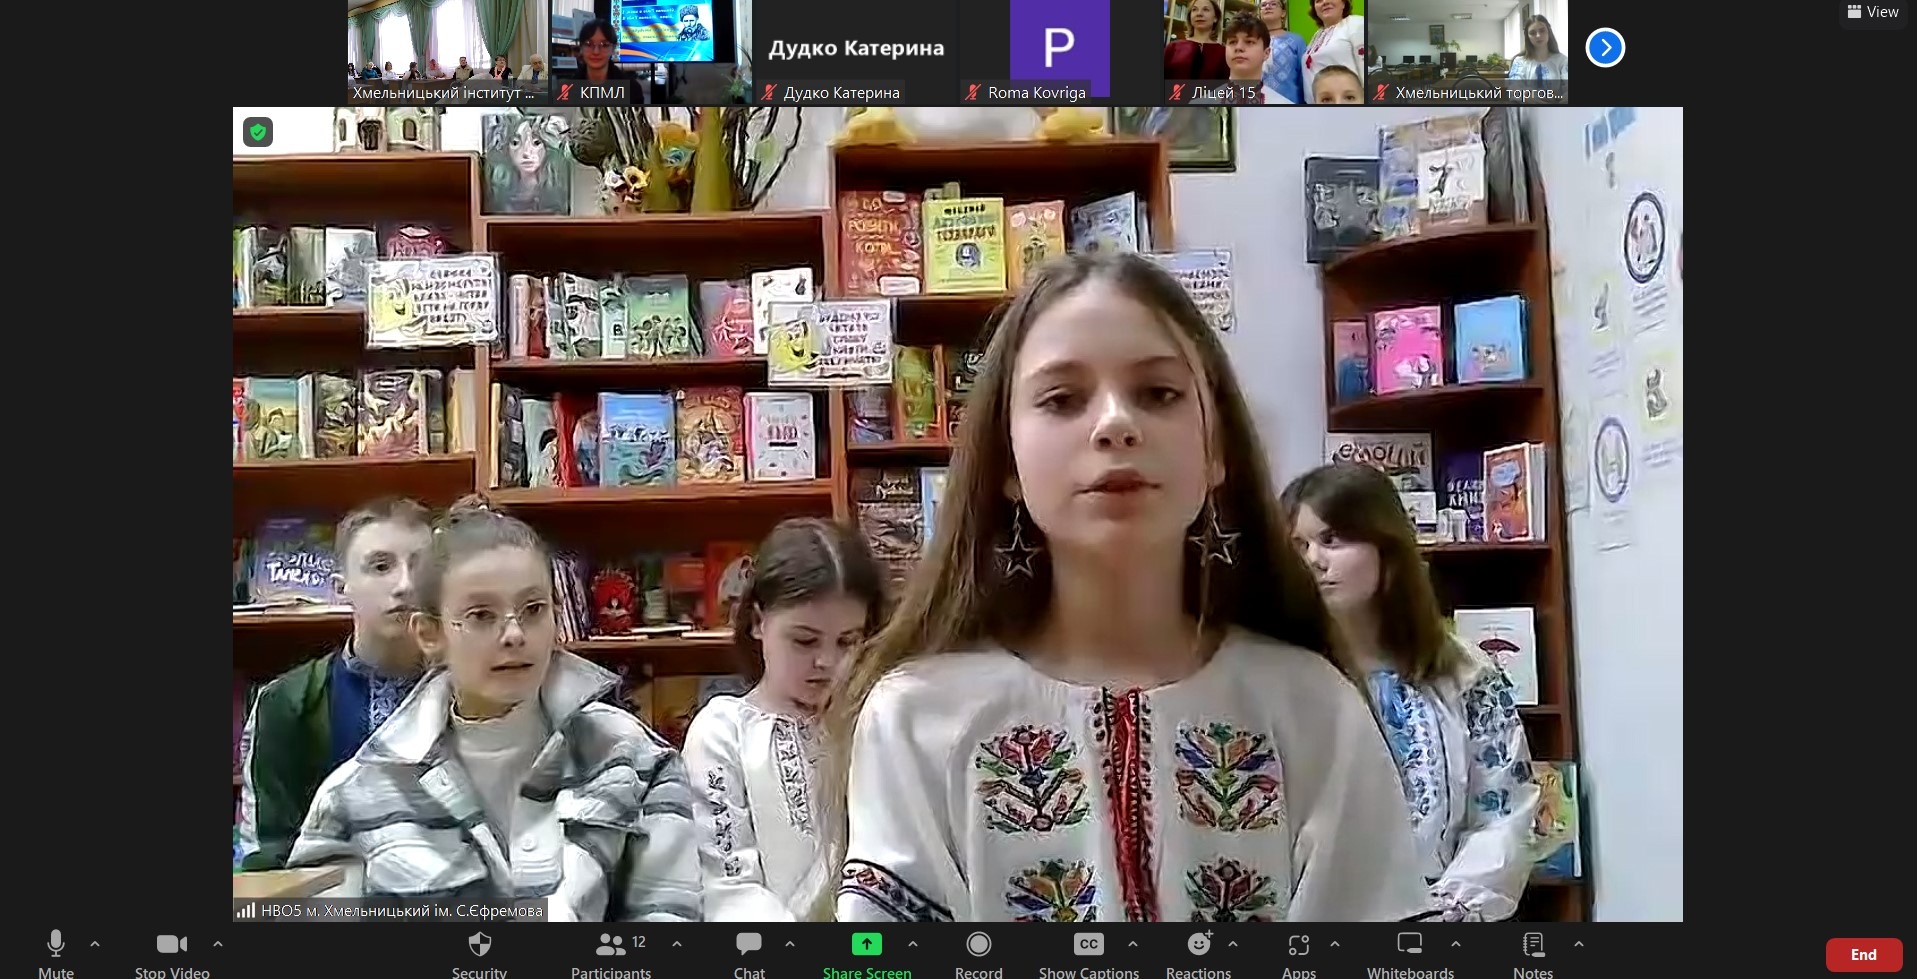Expand video options arrow beside Stop Video
The height and width of the screenshot is (979, 1917).
tap(218, 944)
